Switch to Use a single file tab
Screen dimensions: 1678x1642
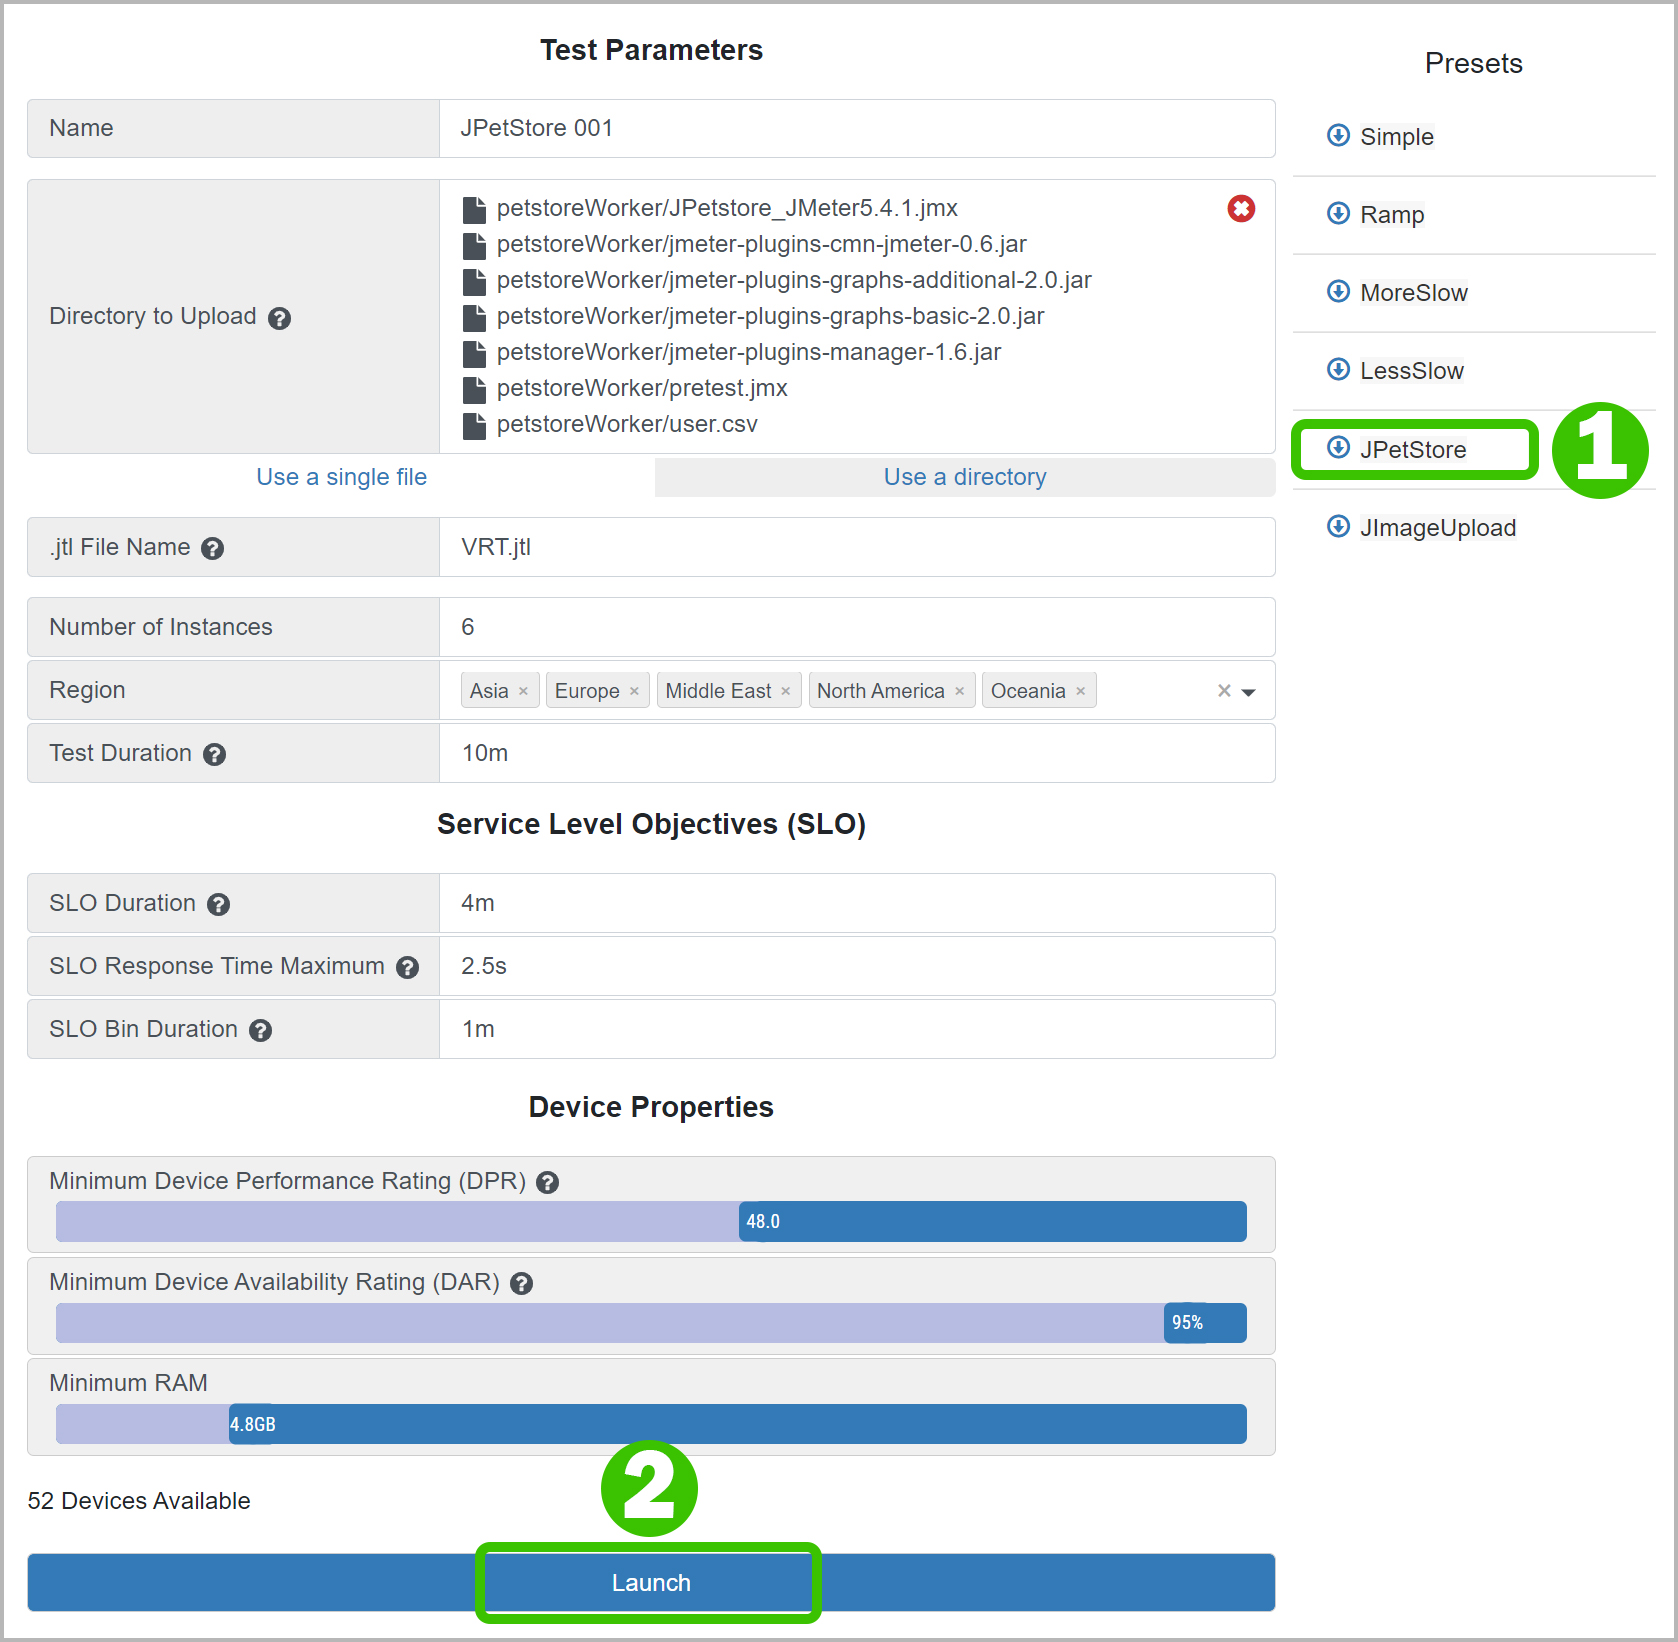coord(341,477)
